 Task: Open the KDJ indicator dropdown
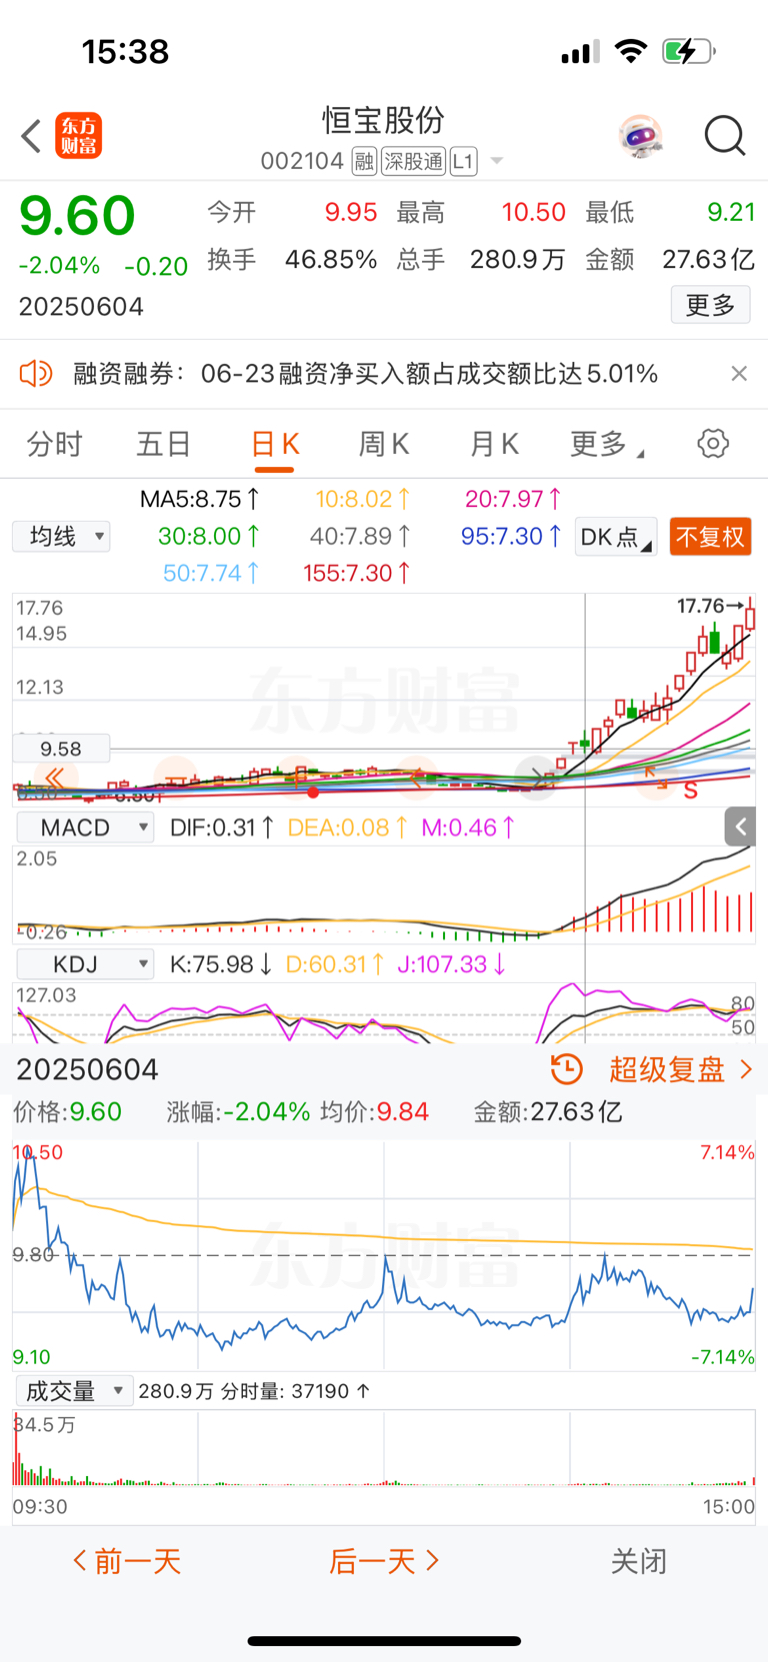click(x=85, y=964)
